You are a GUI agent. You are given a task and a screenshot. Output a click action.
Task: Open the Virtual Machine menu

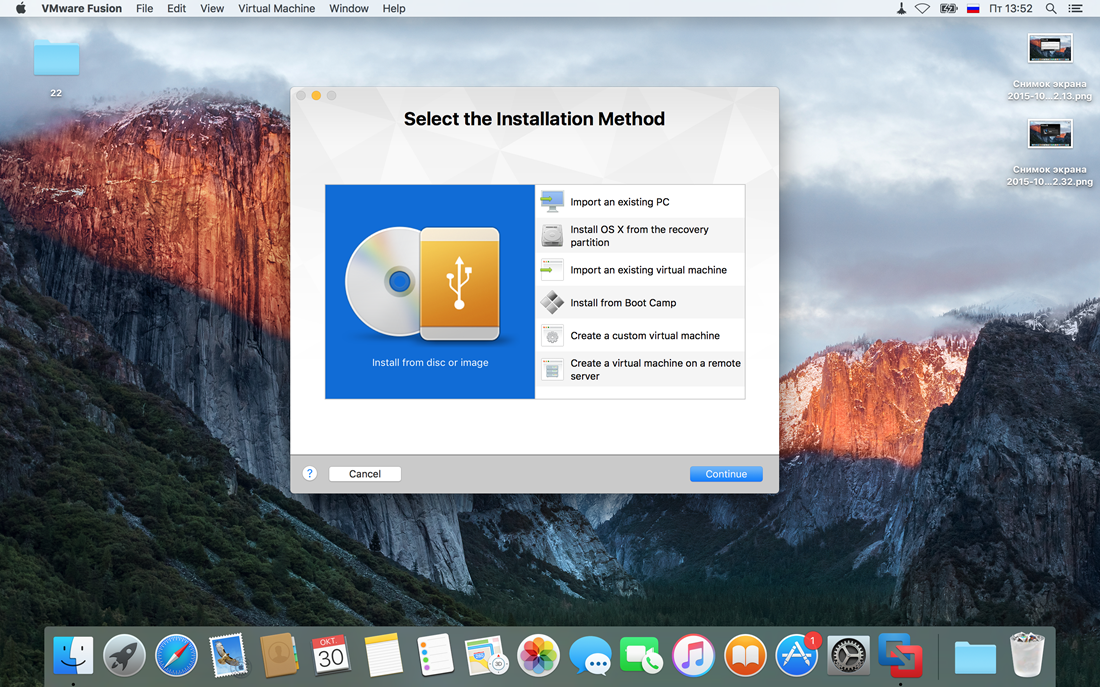coord(276,8)
